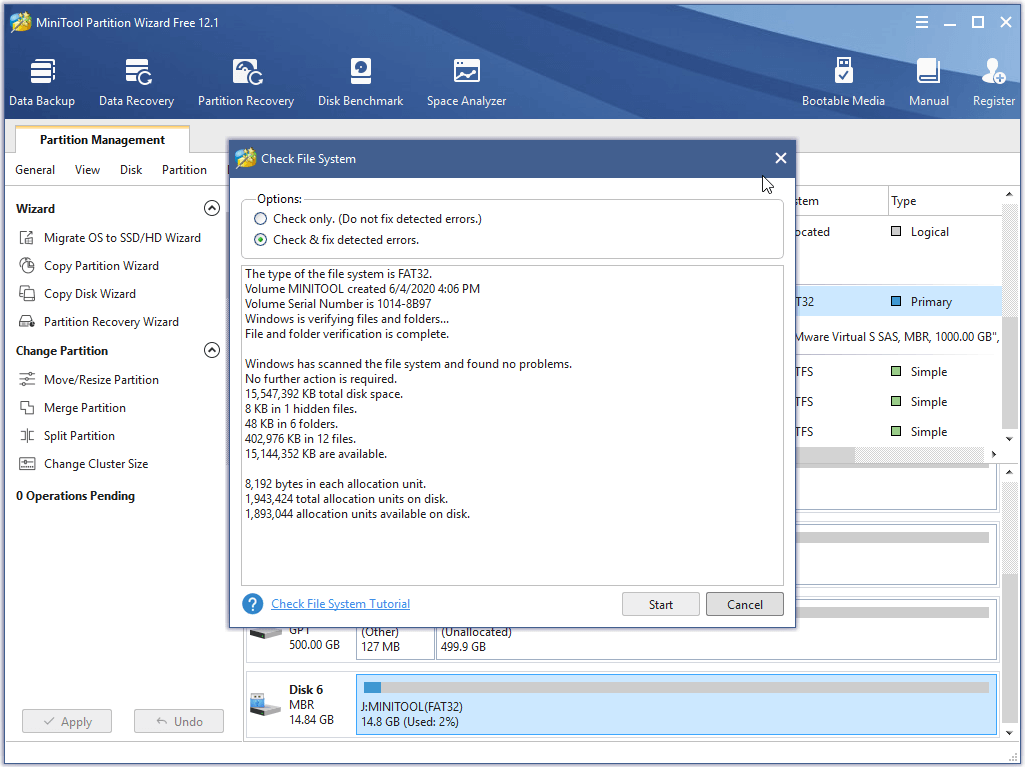Select Check & fix detected errors option

point(260,240)
